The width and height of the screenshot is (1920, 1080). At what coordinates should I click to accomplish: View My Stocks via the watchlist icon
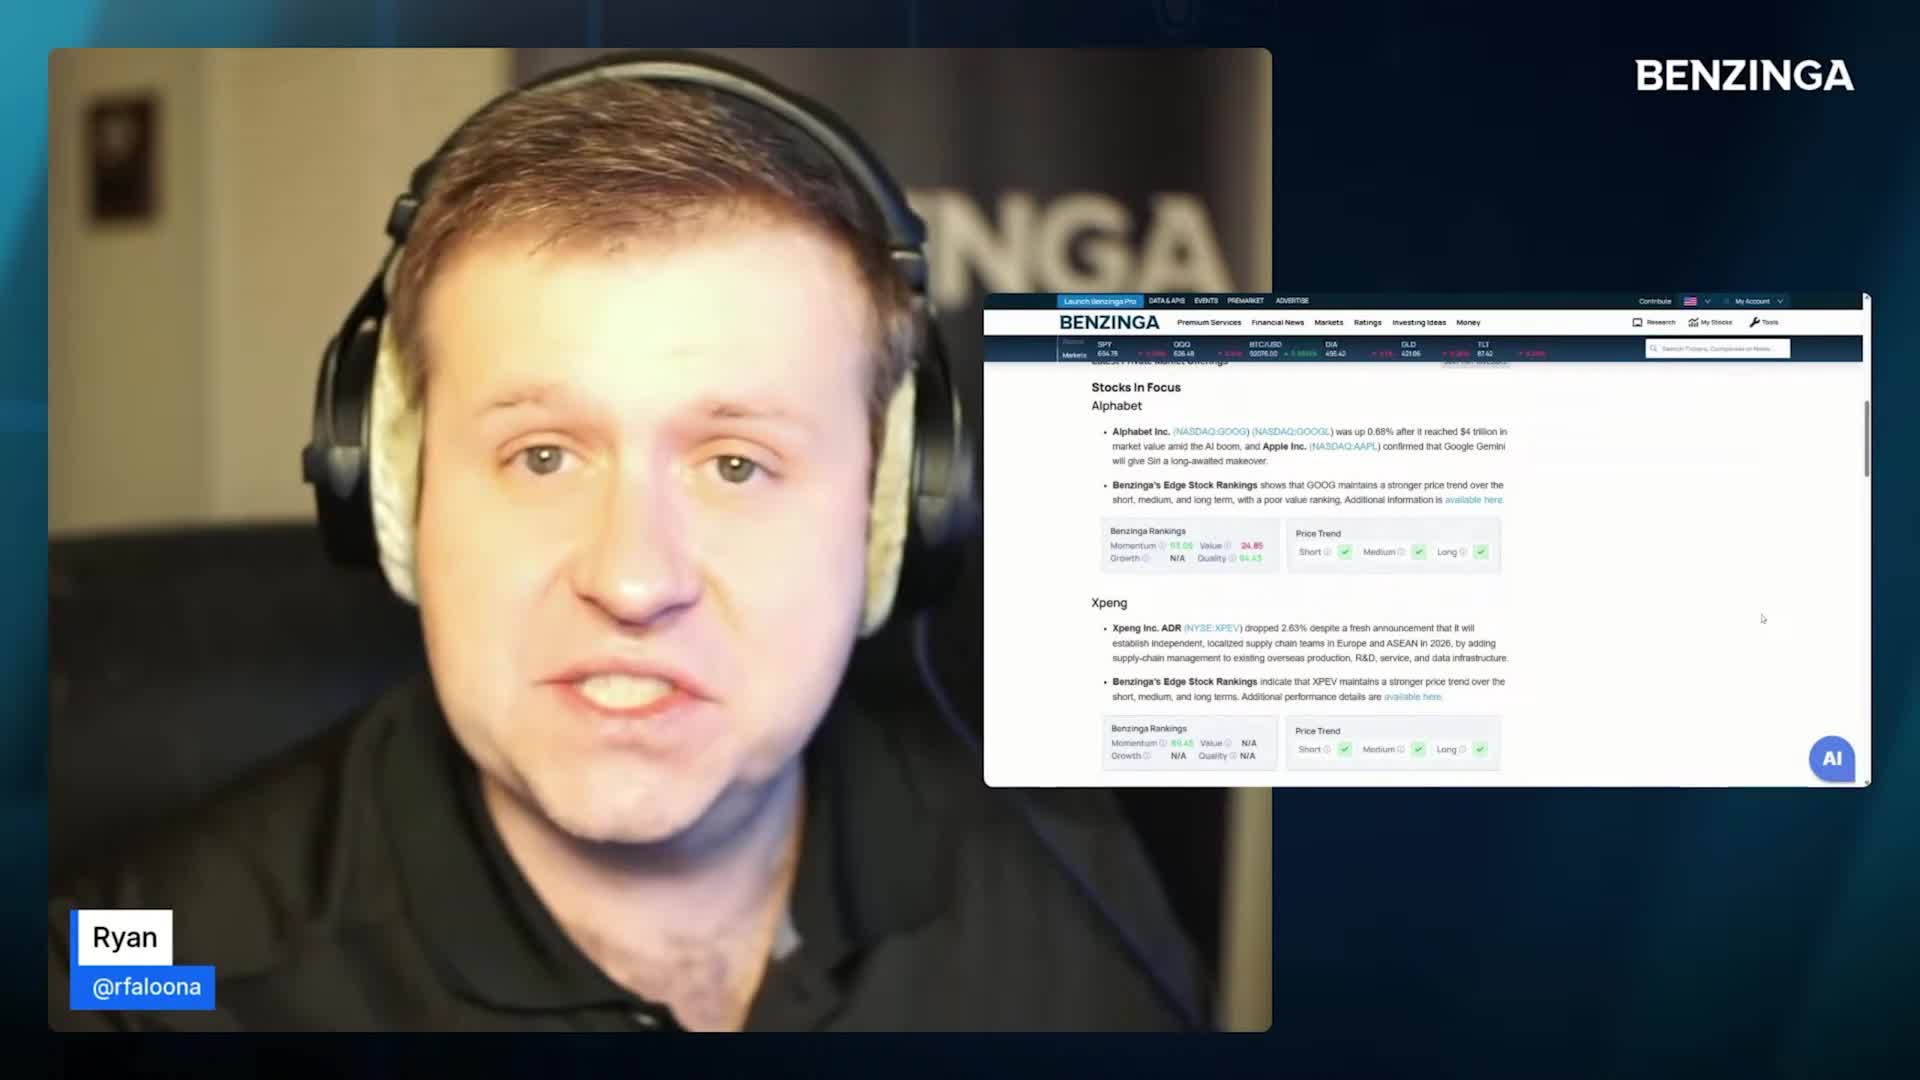(1694, 322)
